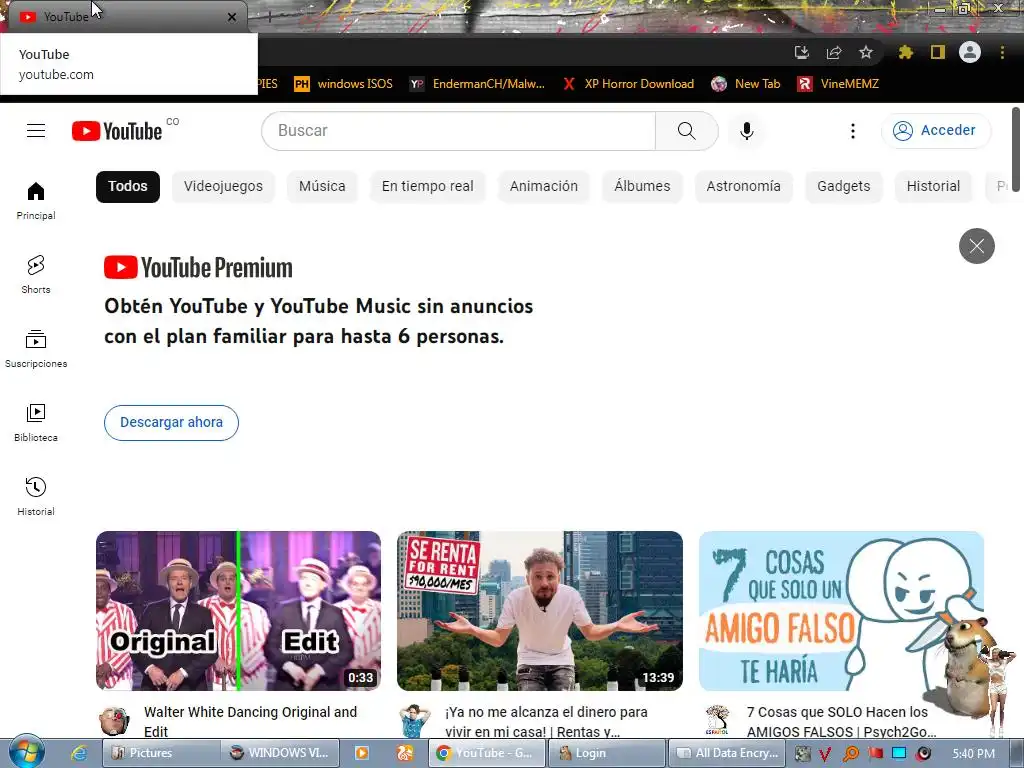The image size is (1024, 768).
Task: Switch to WINDOWS VI... taskbar window
Action: click(x=281, y=753)
